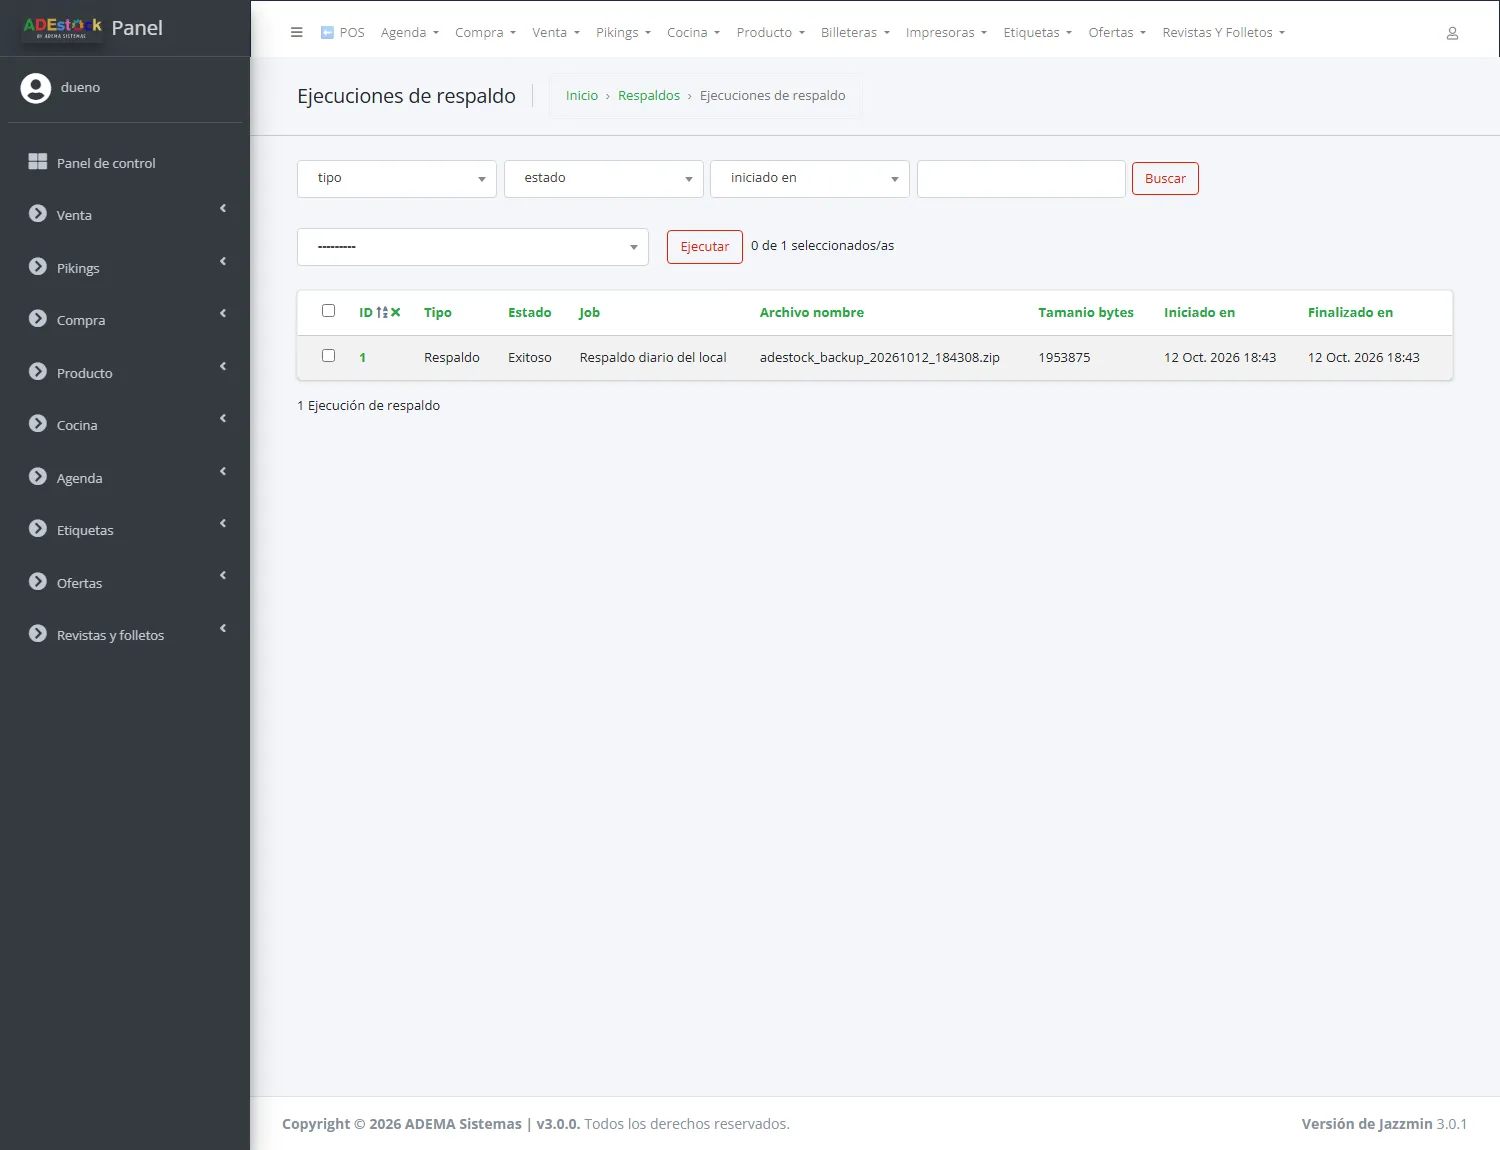The width and height of the screenshot is (1500, 1150).
Task: Click the Buscar button
Action: [x=1165, y=179]
